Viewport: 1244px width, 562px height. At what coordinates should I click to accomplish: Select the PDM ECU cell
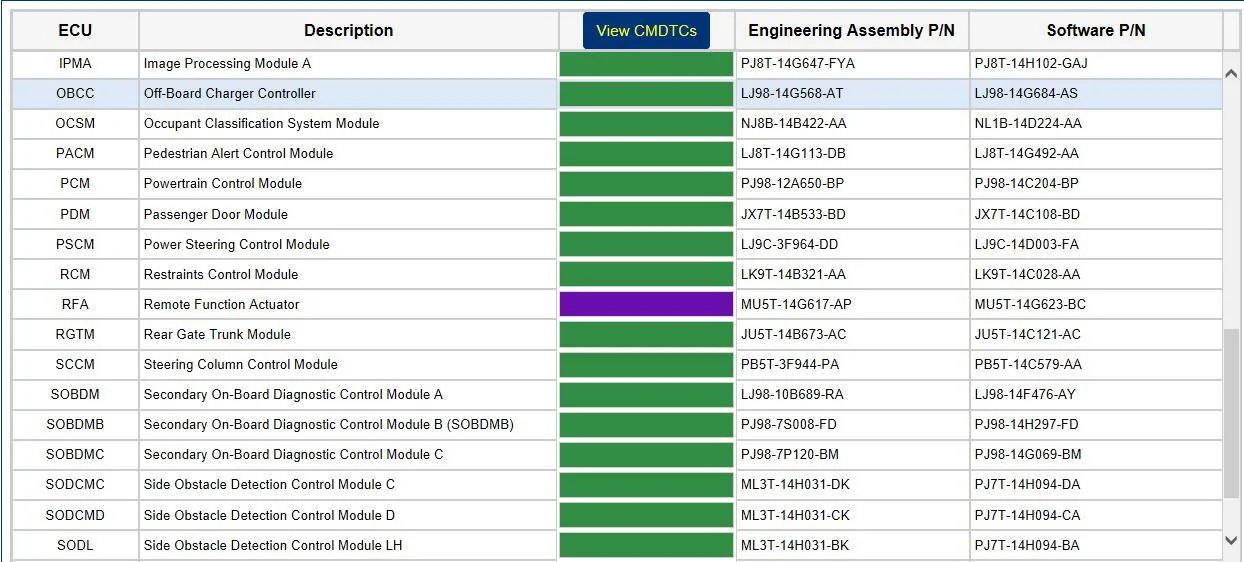click(75, 214)
